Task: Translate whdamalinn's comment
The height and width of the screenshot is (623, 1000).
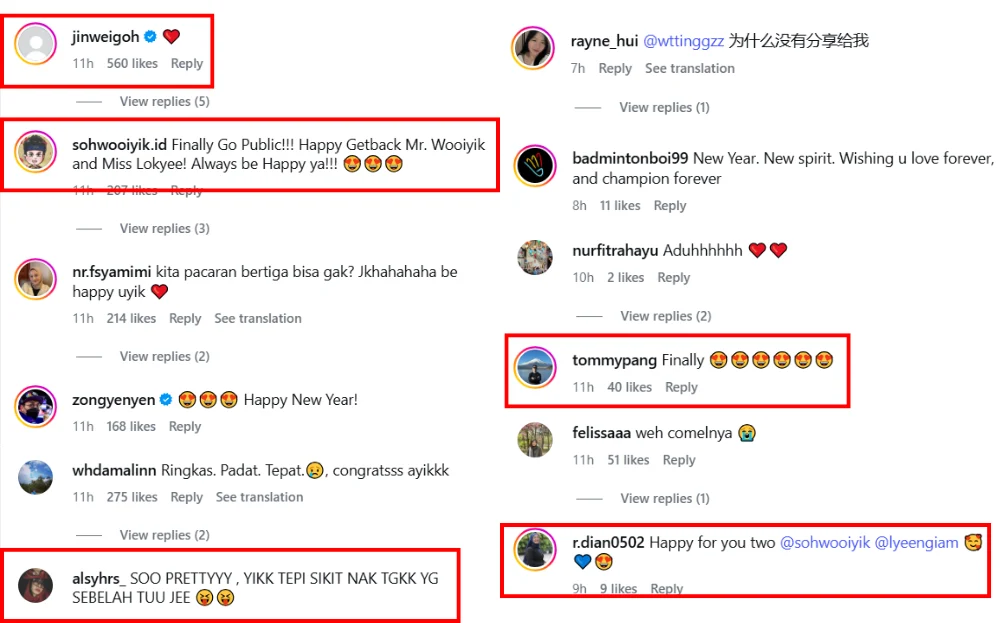Action: point(259,497)
